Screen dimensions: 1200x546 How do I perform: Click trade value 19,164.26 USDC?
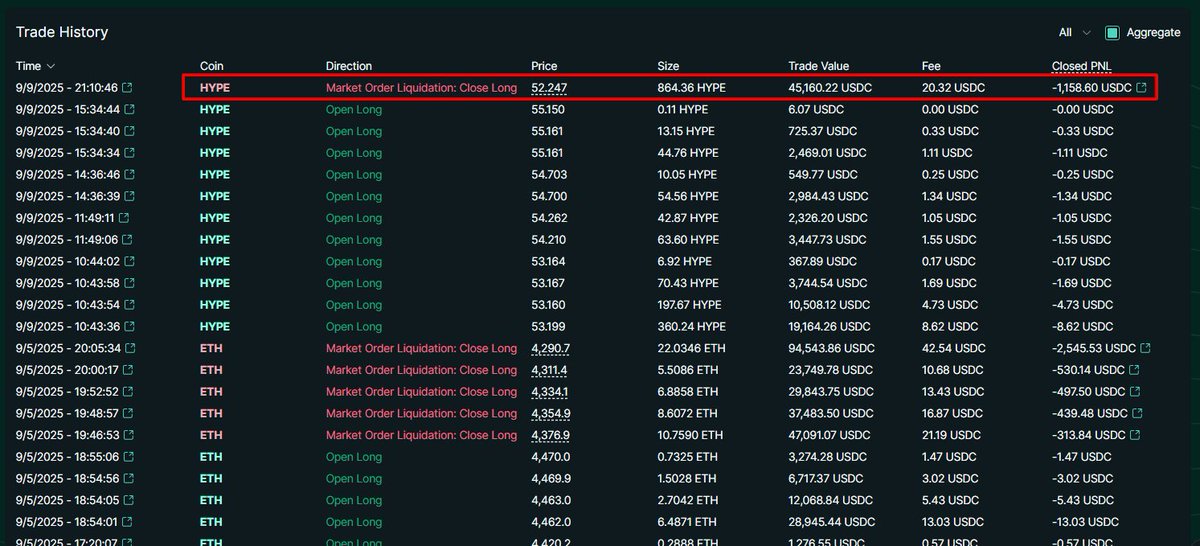click(830, 327)
